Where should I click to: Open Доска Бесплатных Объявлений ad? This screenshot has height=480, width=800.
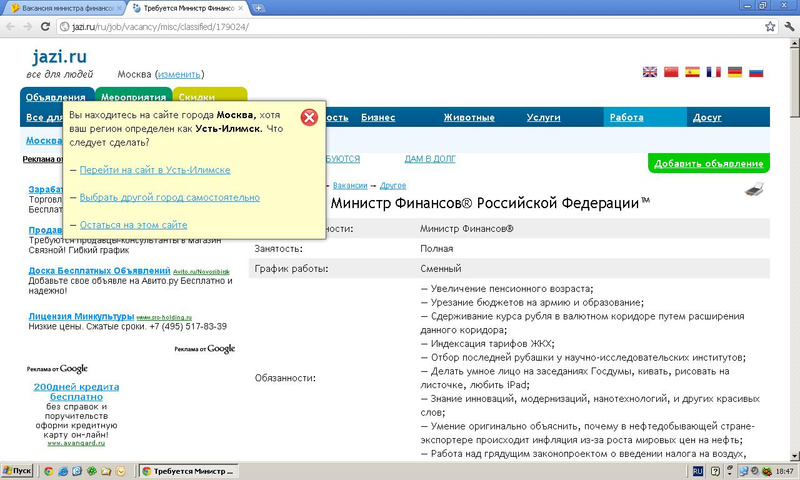99,271
